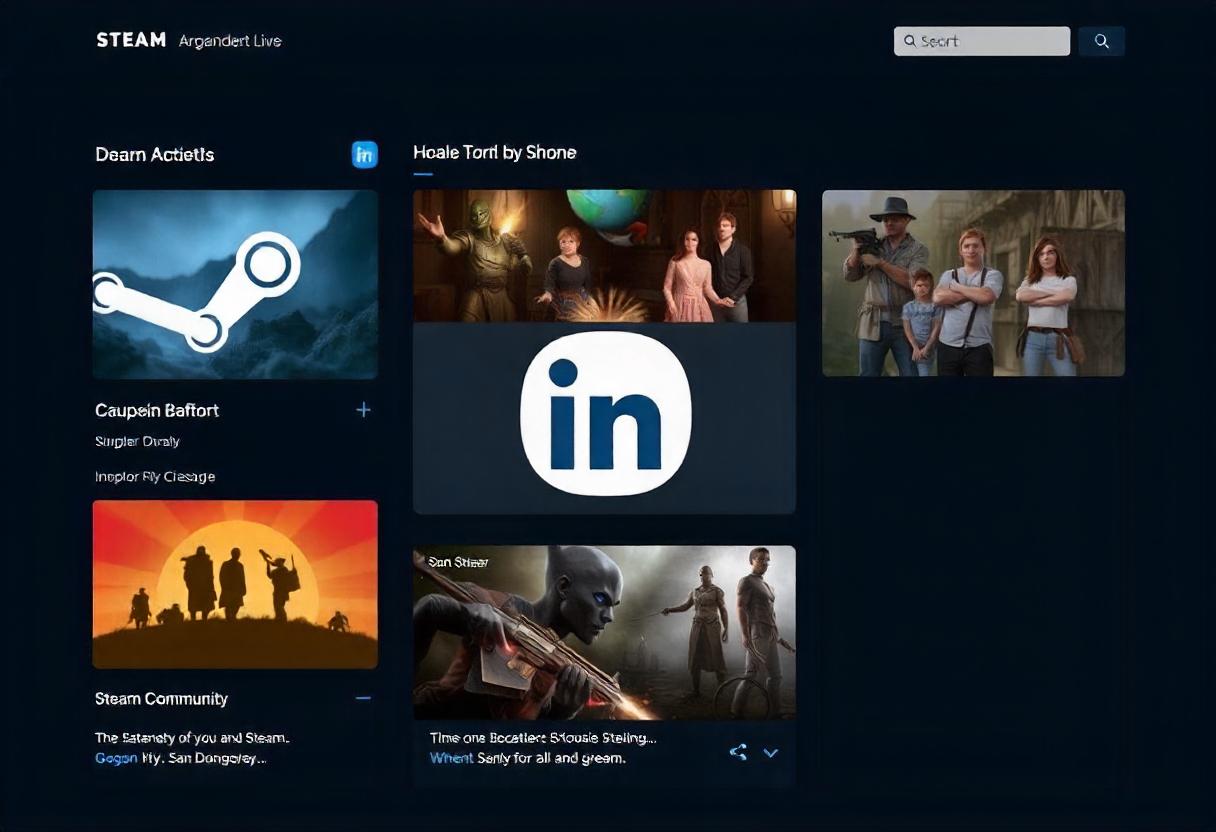Open the fantasy characters banner image
This screenshot has width=1216, height=832.
(604, 256)
